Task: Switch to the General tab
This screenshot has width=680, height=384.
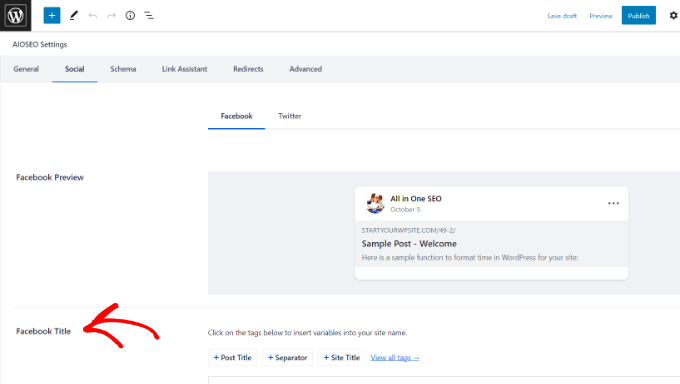Action: (26, 69)
